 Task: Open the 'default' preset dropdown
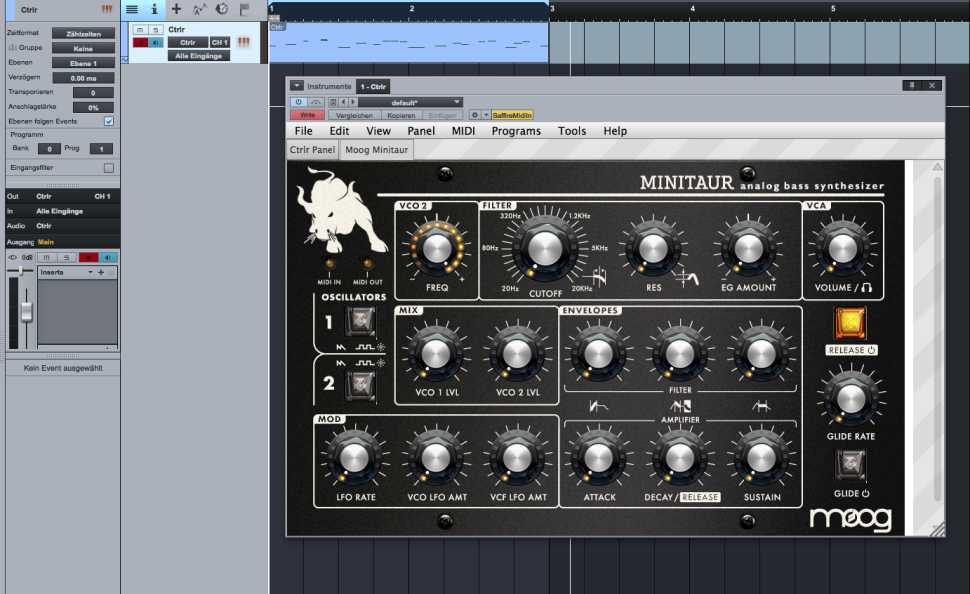[410, 102]
